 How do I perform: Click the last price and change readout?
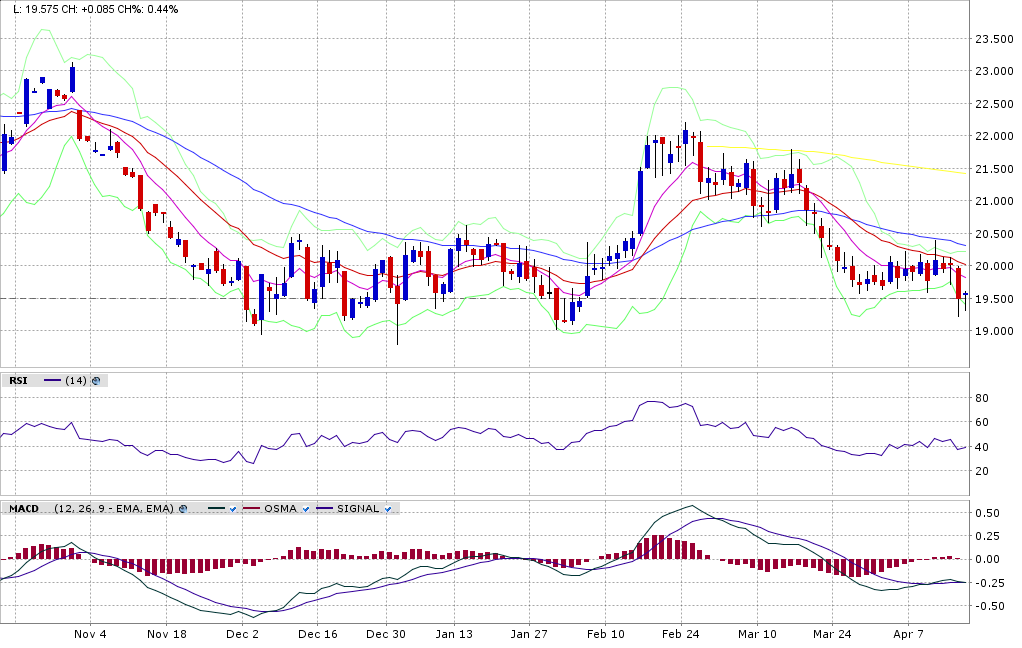(96, 9)
